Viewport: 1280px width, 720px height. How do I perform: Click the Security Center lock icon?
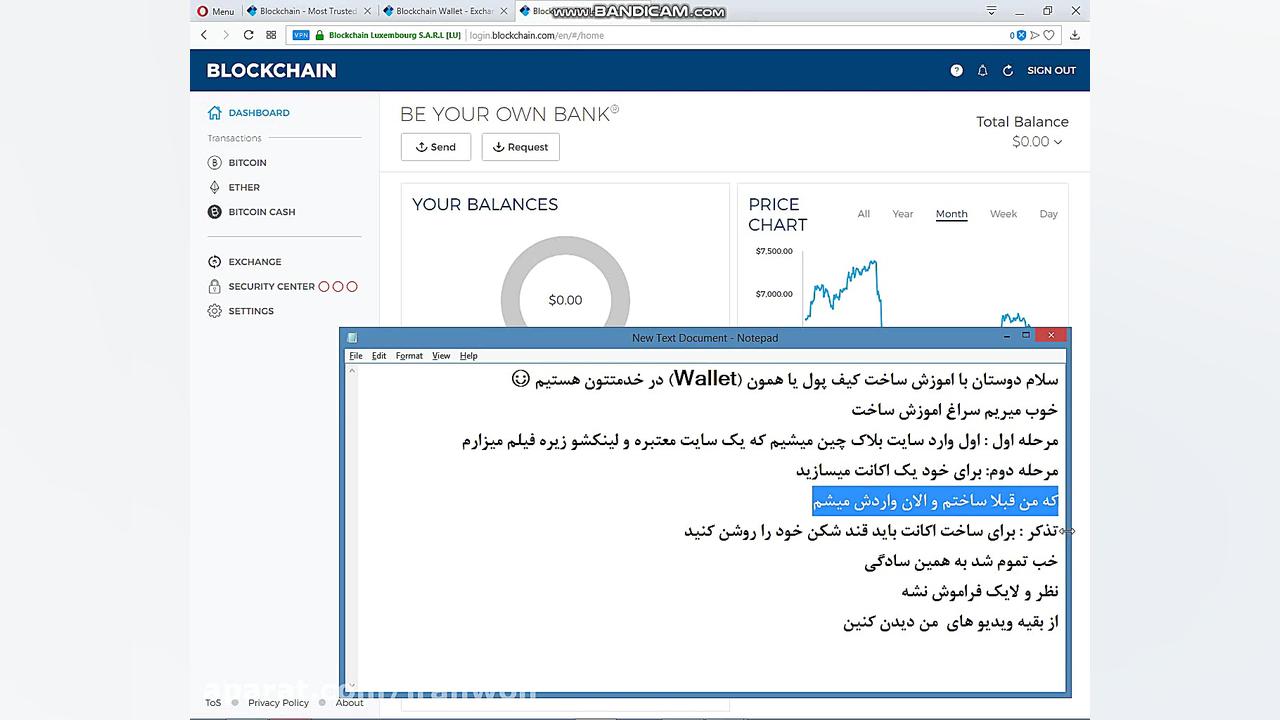click(x=214, y=286)
